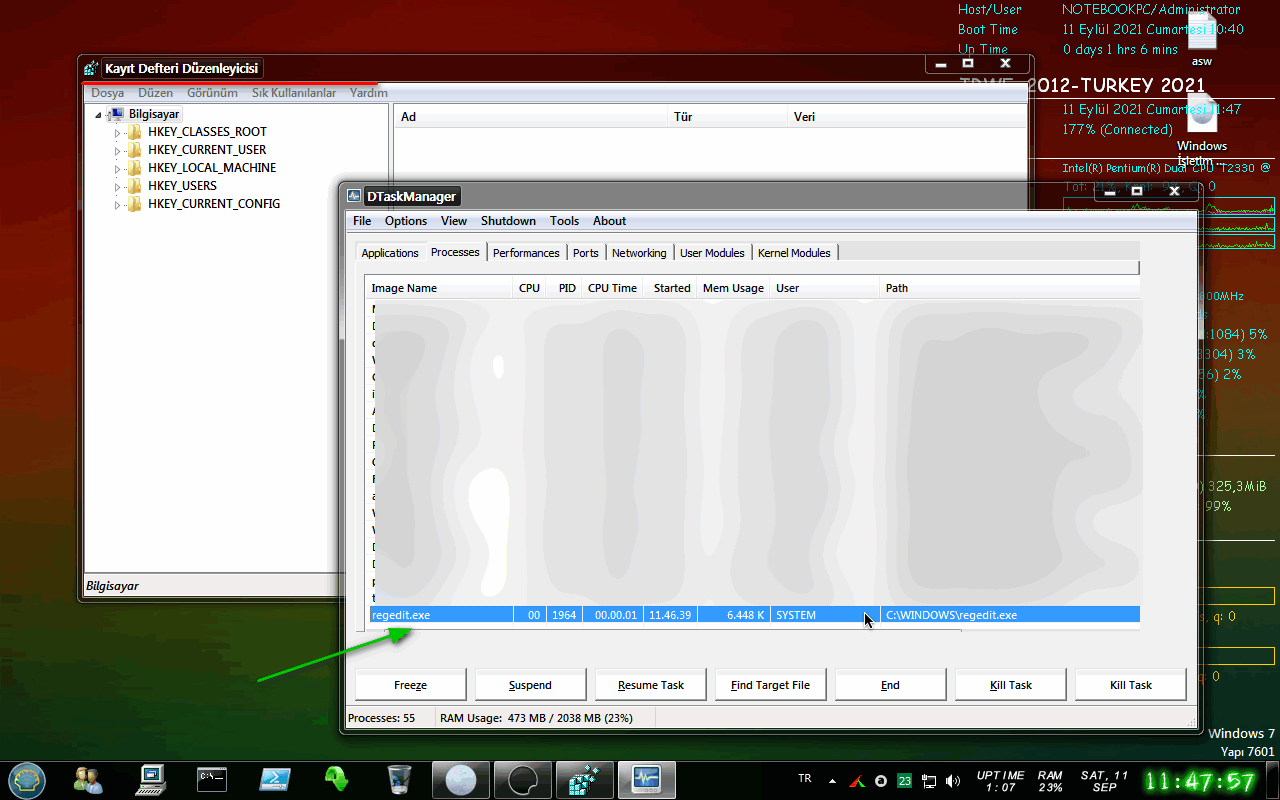Click the green download arrow taskbar icon
Screen dimensions: 1280x800
pos(337,779)
